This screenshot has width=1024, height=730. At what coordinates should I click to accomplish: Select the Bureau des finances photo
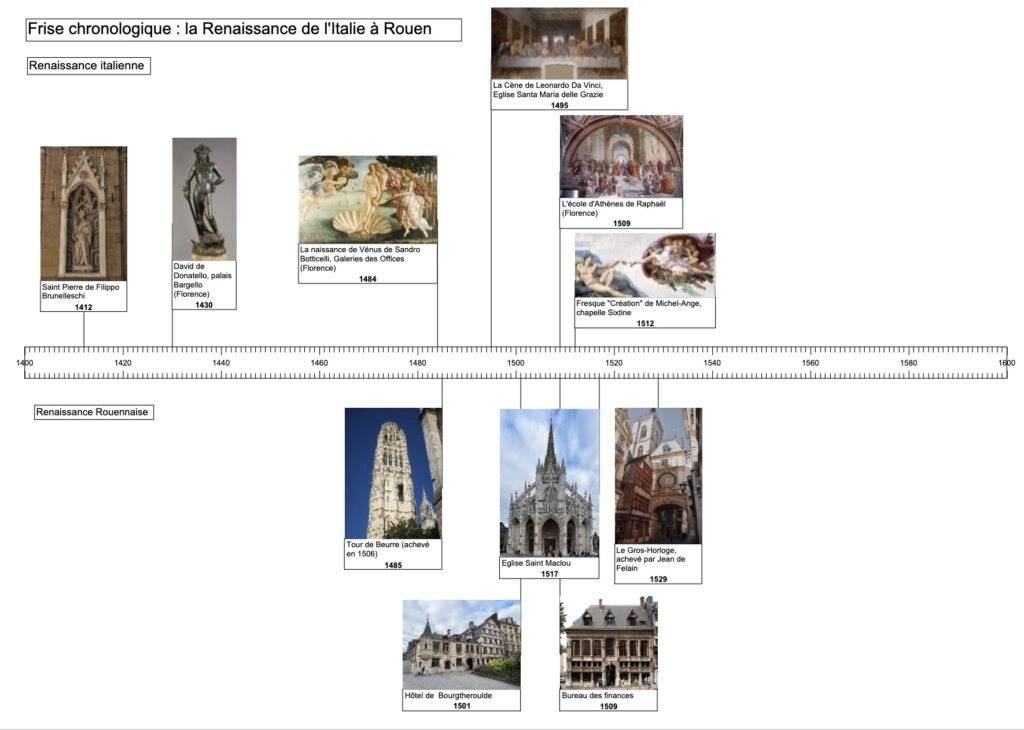point(609,644)
